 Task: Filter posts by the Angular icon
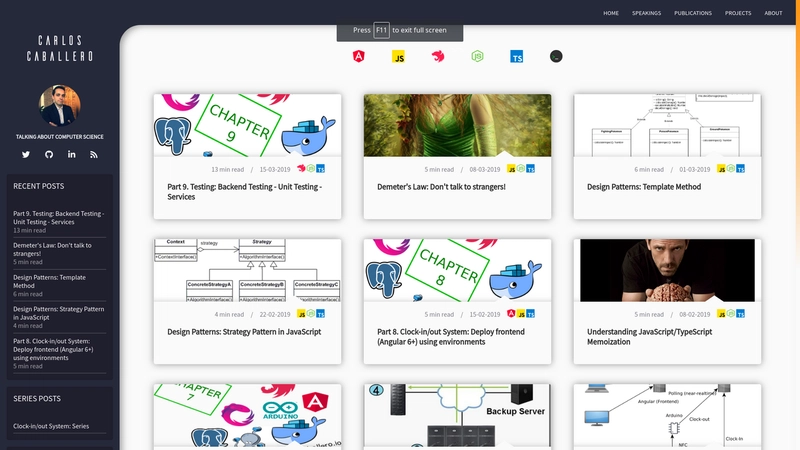(x=359, y=57)
